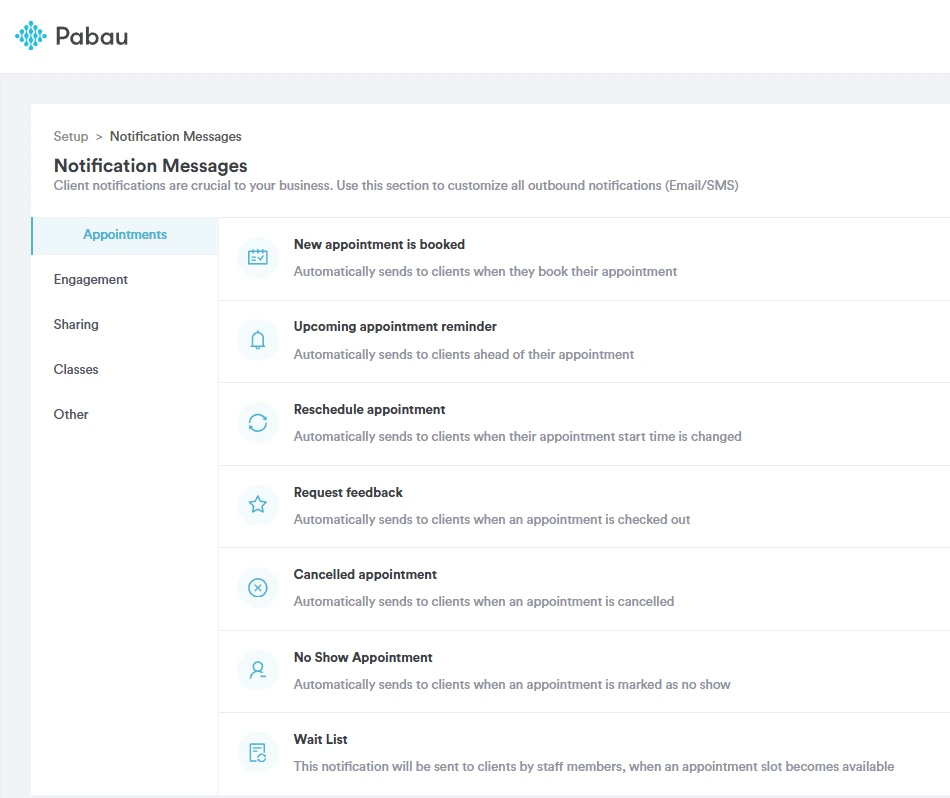Click the Pabau logo in the header
Screen dimensions: 950x798
[x=71, y=35]
